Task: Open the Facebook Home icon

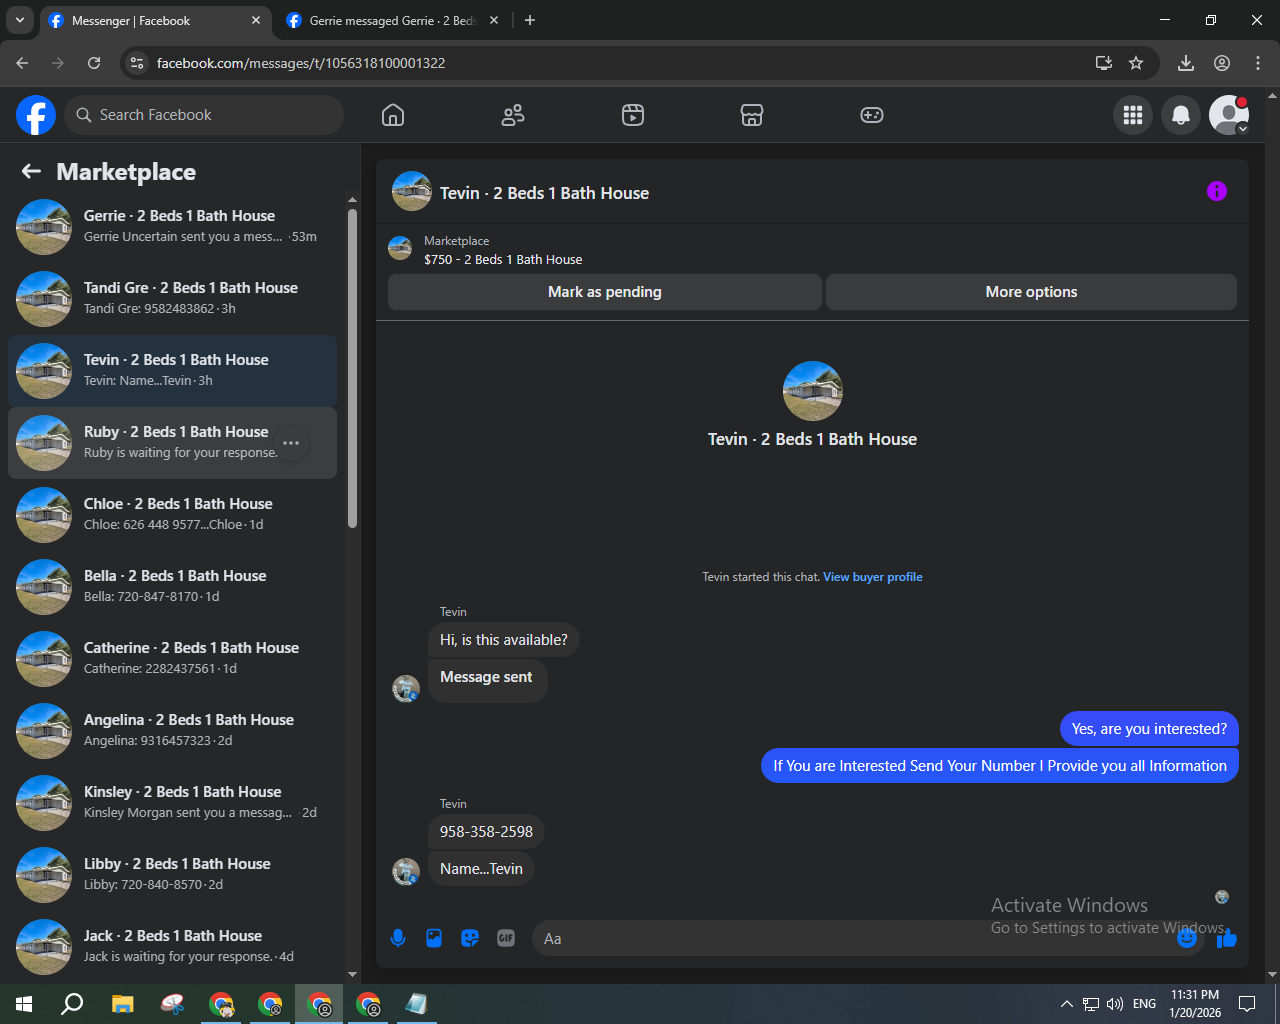Action: click(393, 115)
